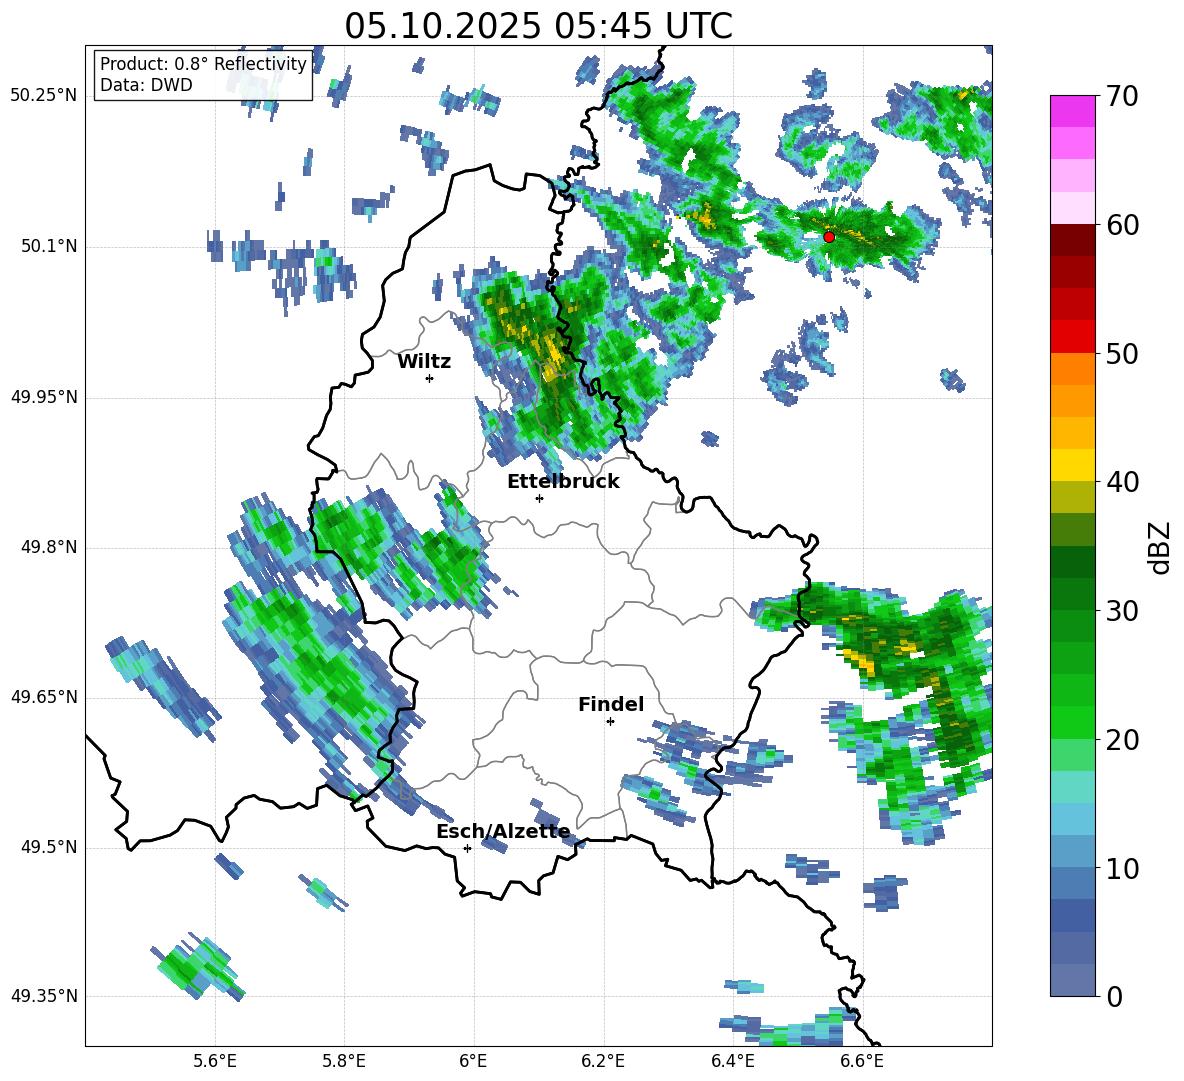Image resolution: width=1184 pixels, height=1081 pixels.
Task: Pick the dark green swatch just above 30 dBZ
Action: 1072,594
